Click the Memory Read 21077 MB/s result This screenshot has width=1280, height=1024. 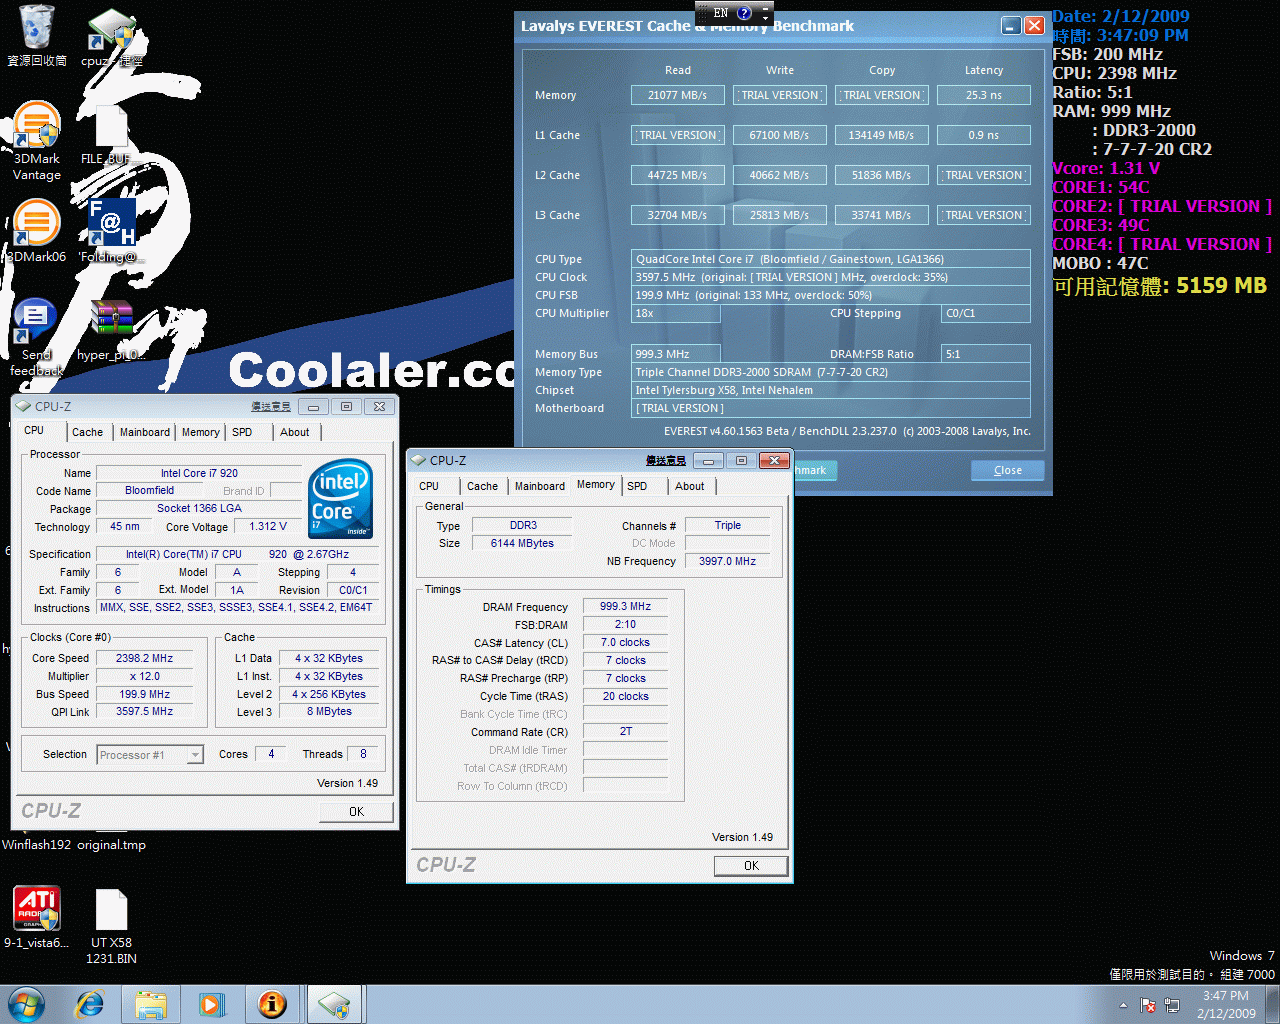pyautogui.click(x=678, y=95)
